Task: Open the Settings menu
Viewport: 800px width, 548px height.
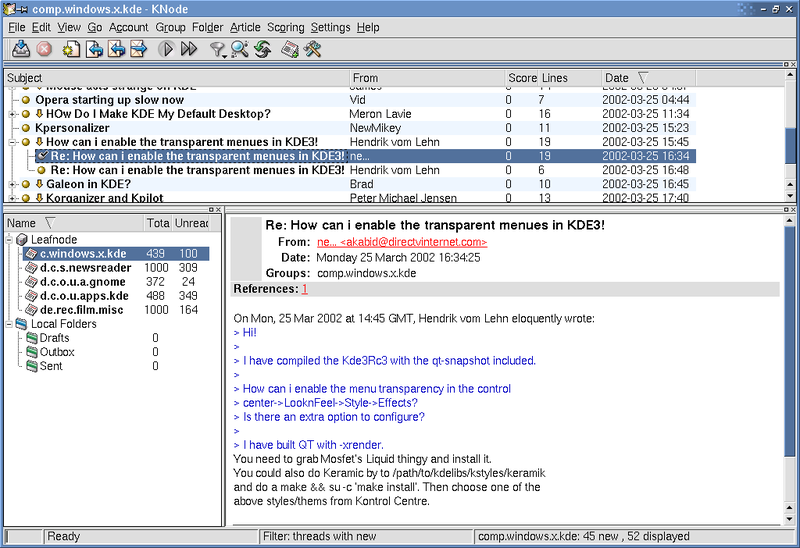Action: point(331,28)
